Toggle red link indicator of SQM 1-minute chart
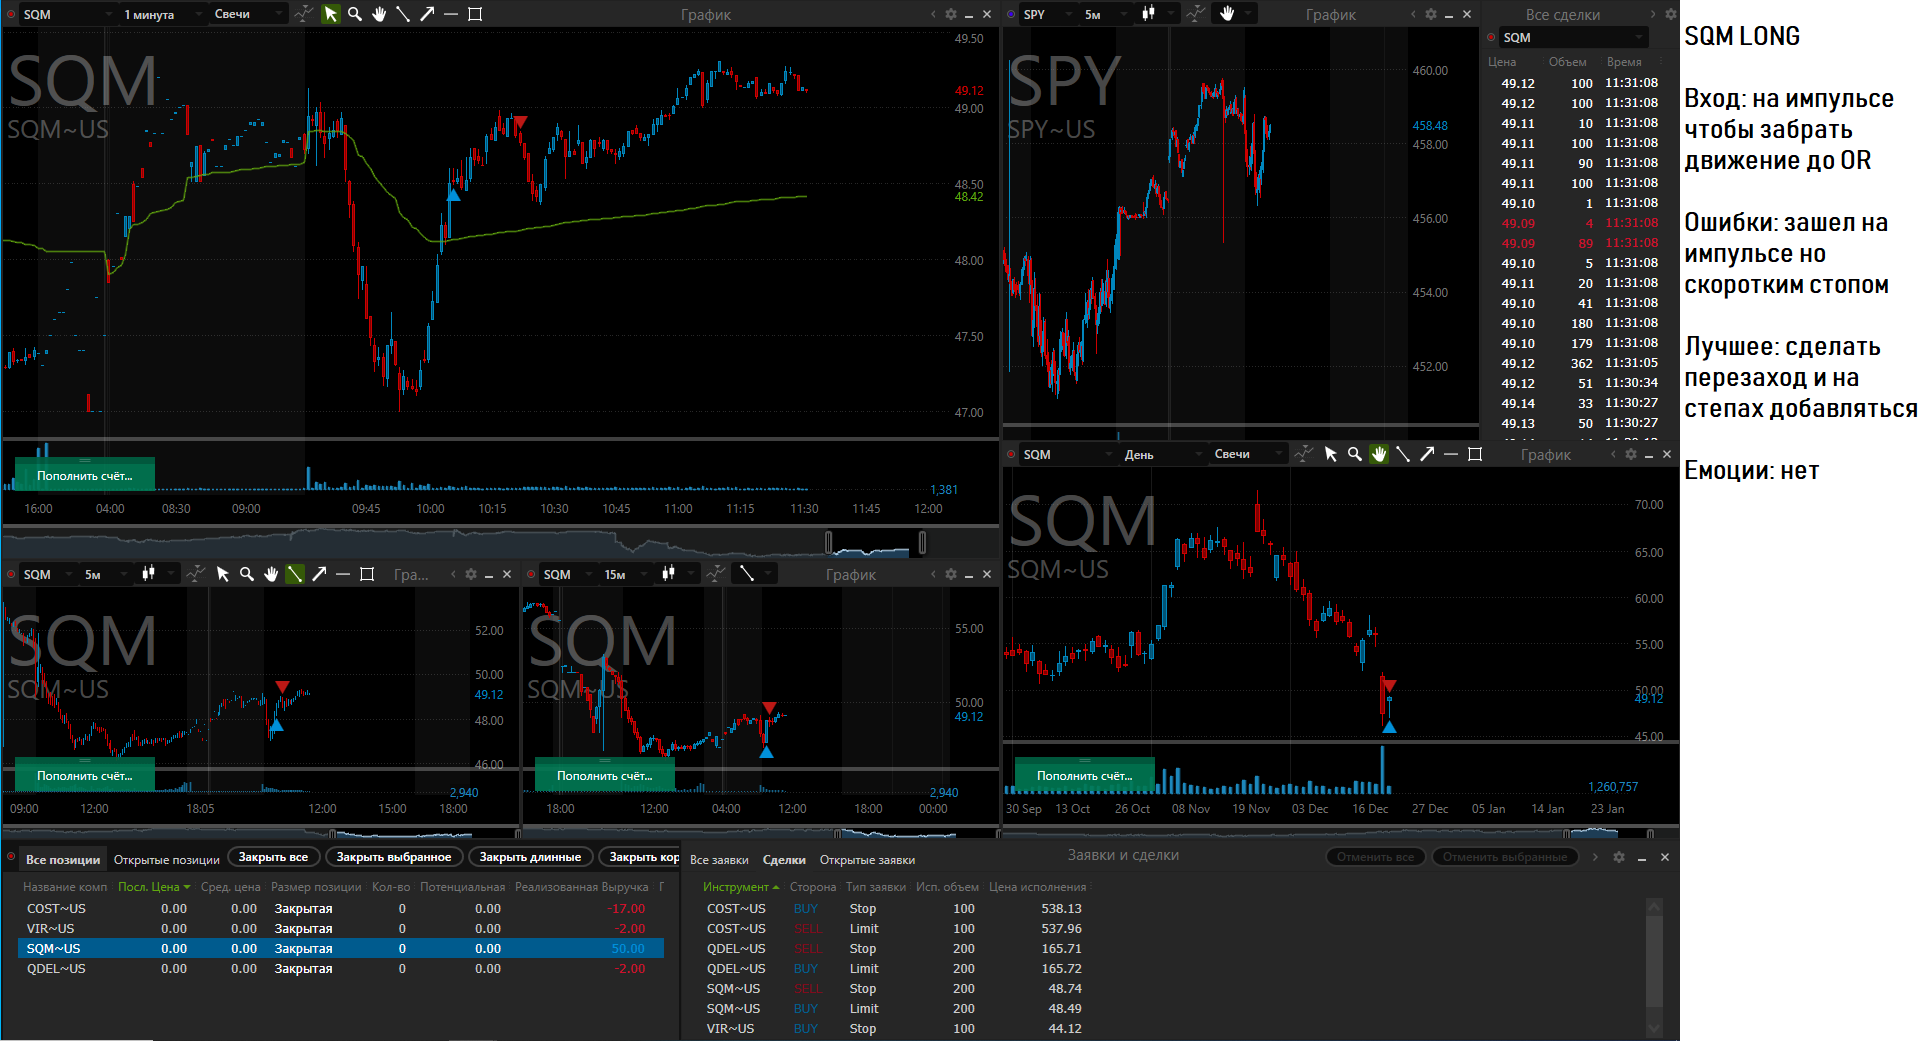1919x1041 pixels. [11, 14]
